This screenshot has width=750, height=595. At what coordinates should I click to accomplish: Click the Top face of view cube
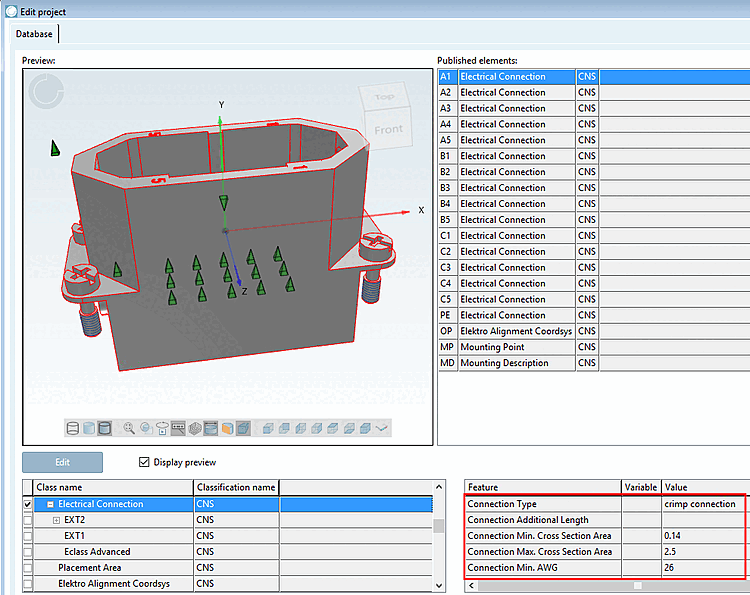[x=384, y=98]
